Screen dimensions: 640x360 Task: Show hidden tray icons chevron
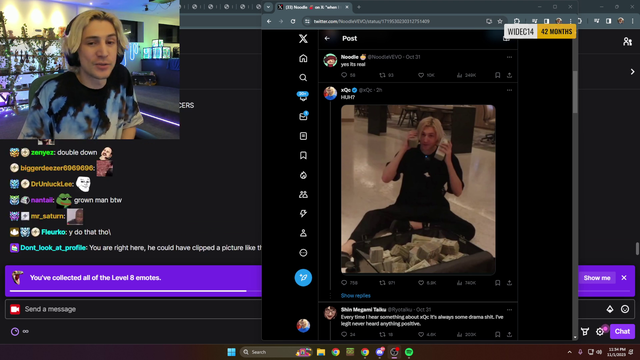point(569,352)
